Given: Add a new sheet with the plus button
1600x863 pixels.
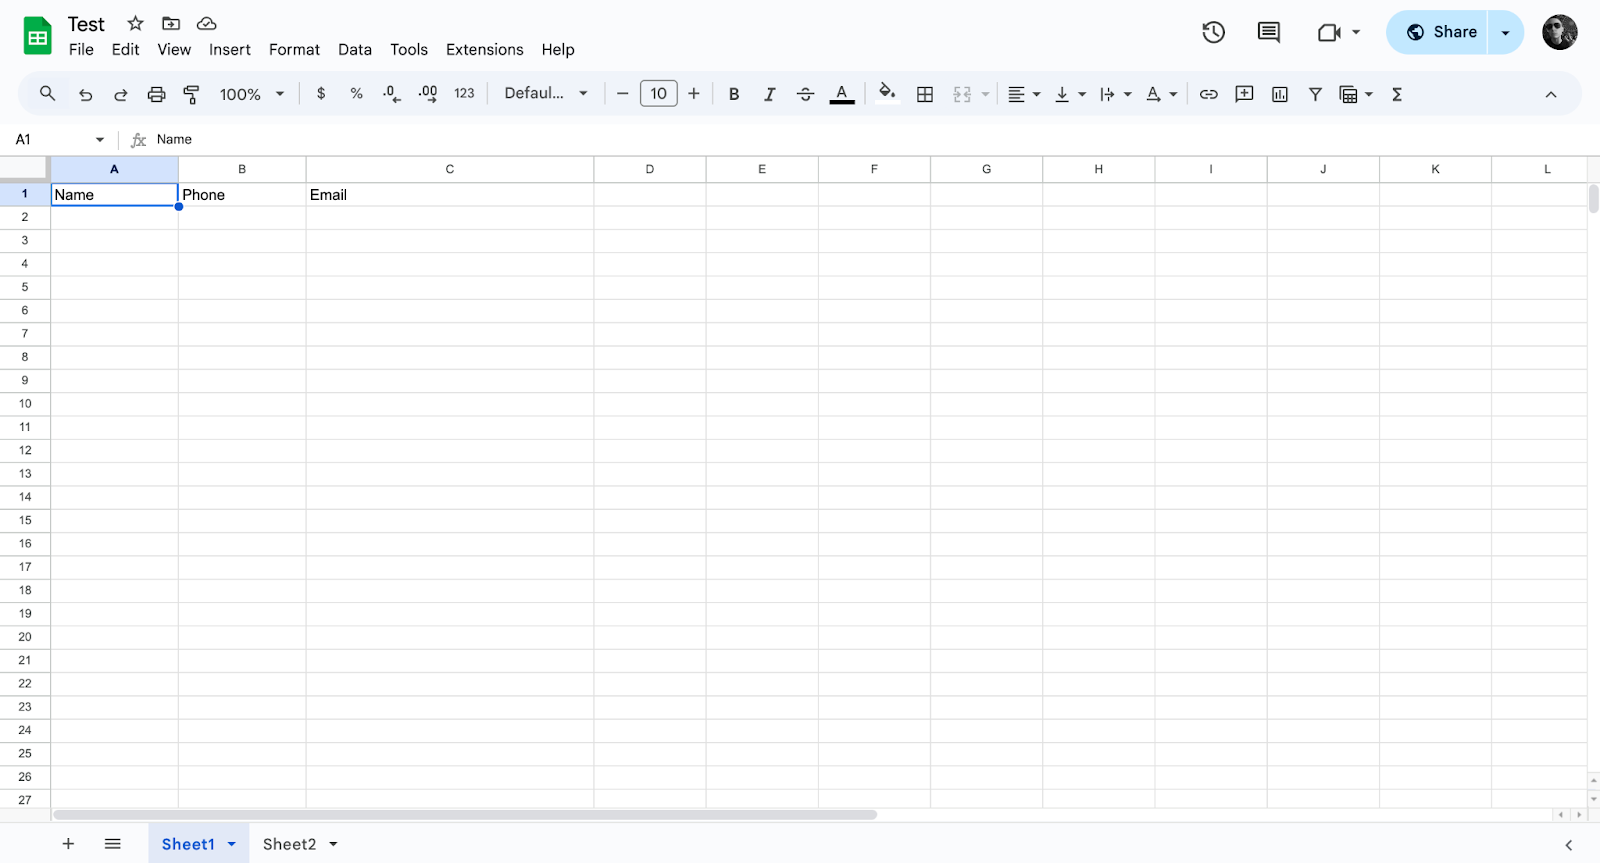Looking at the screenshot, I should tap(68, 844).
